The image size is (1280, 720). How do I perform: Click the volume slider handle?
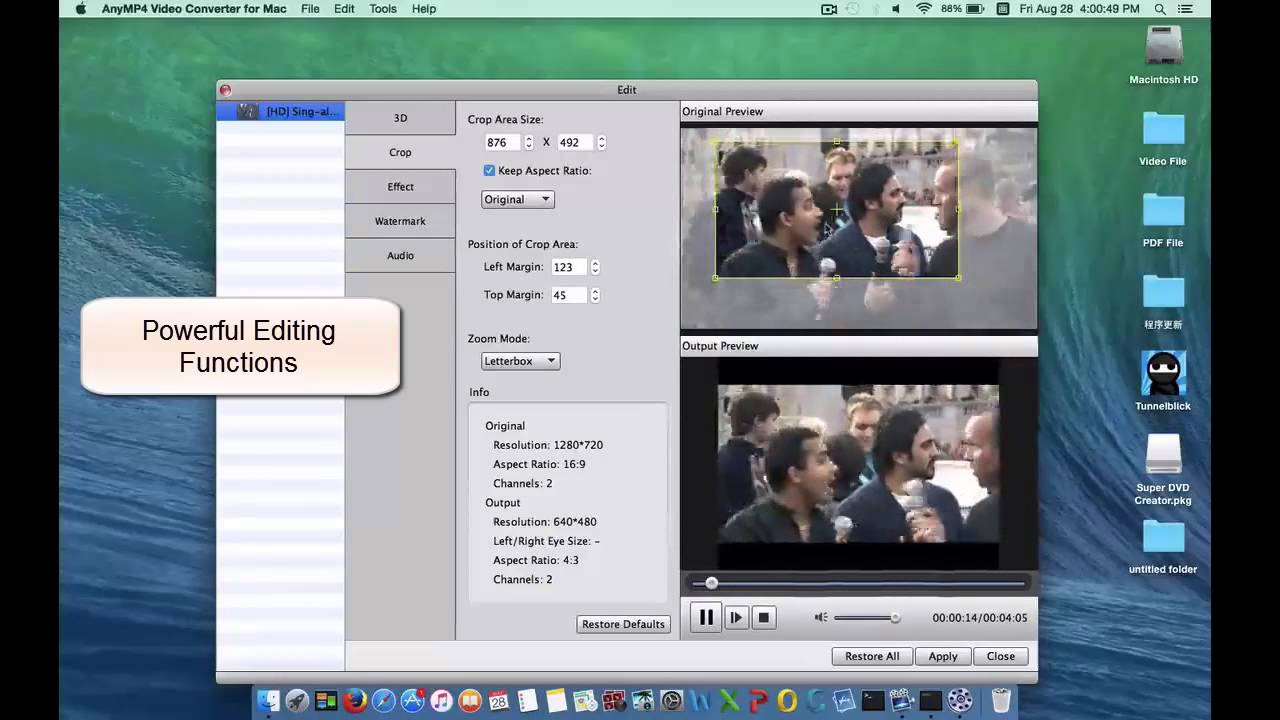pos(895,618)
